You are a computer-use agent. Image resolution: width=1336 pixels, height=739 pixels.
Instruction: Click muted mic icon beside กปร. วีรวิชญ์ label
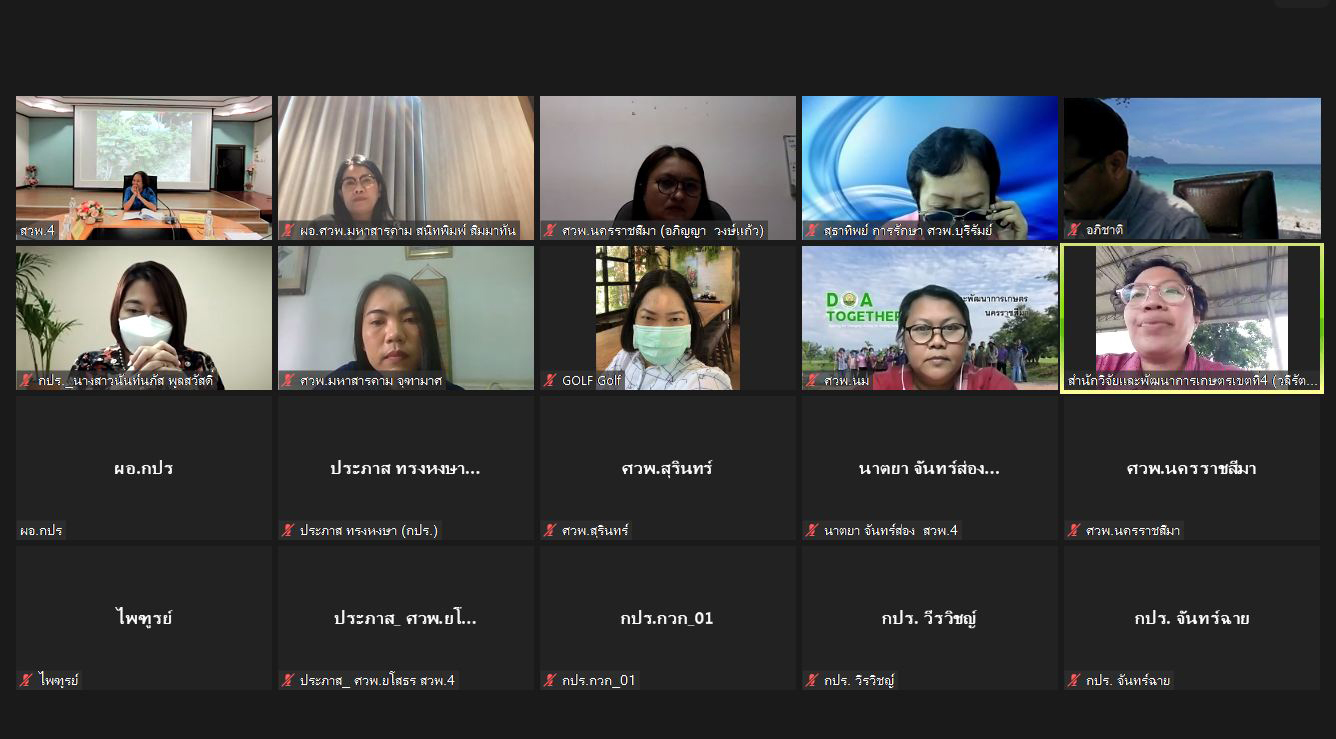812,680
